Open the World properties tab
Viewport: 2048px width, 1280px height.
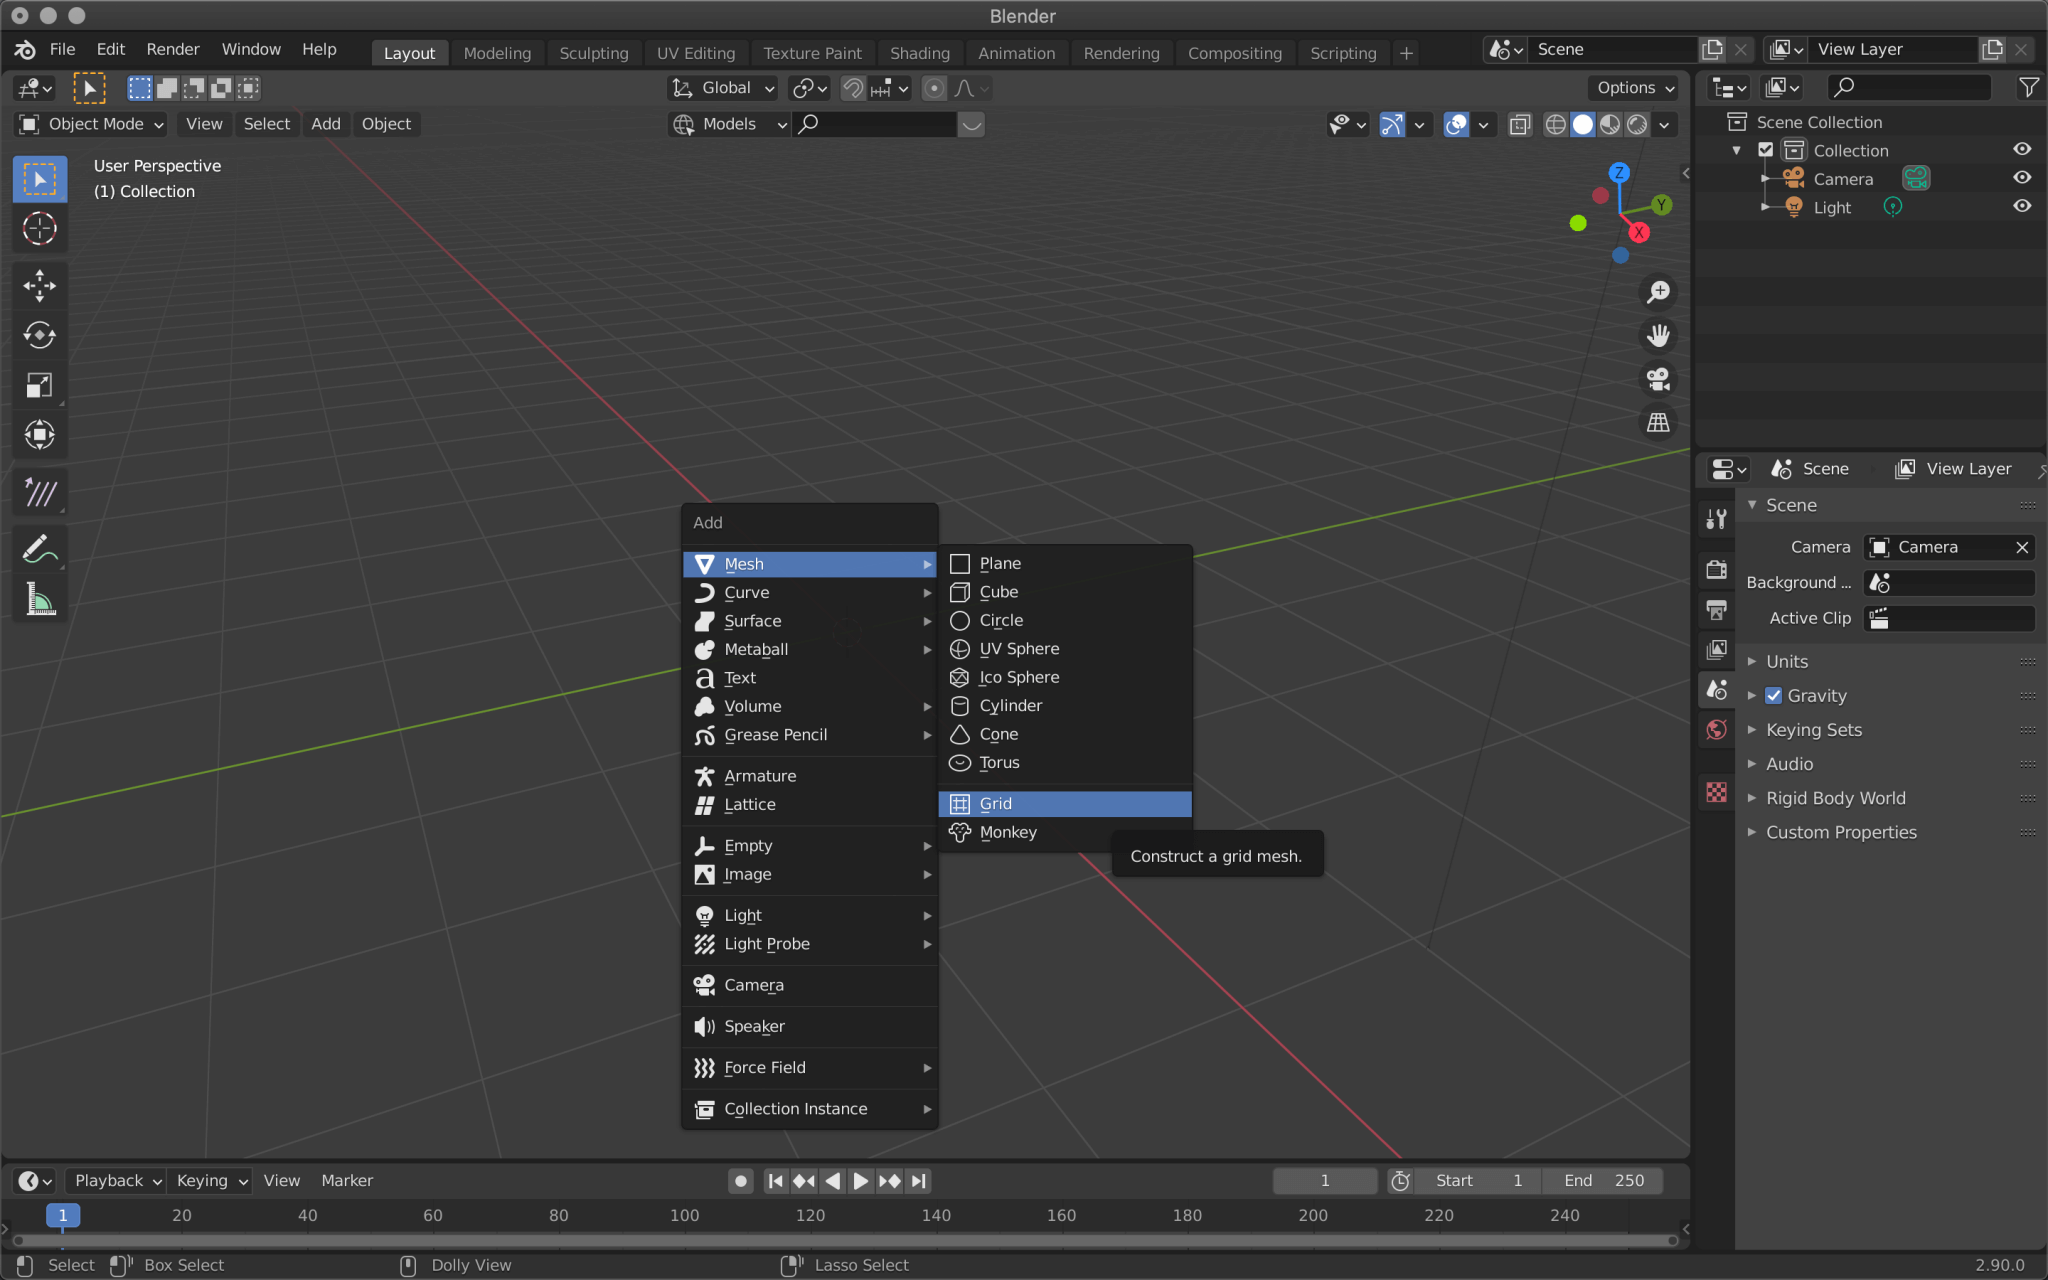[x=1717, y=730]
